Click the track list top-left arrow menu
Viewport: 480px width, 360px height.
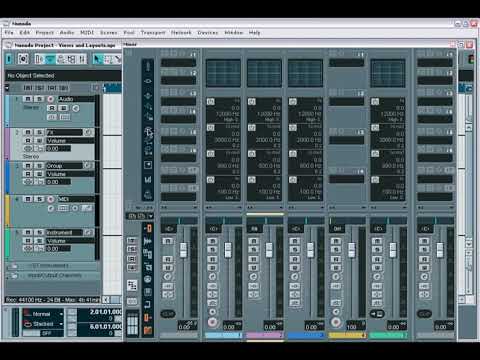tap(7, 88)
